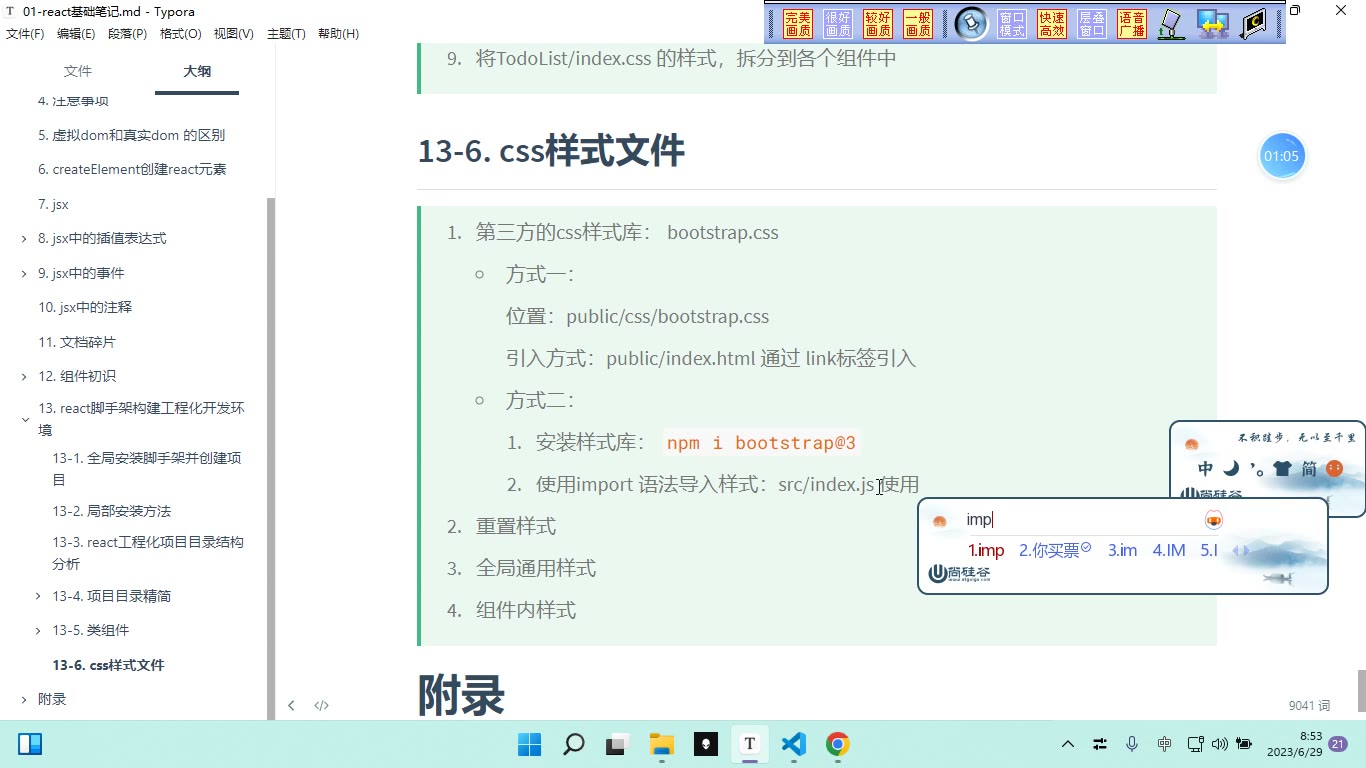
Task: Collapse outline item 13. react脚手架
Action: 24,420
